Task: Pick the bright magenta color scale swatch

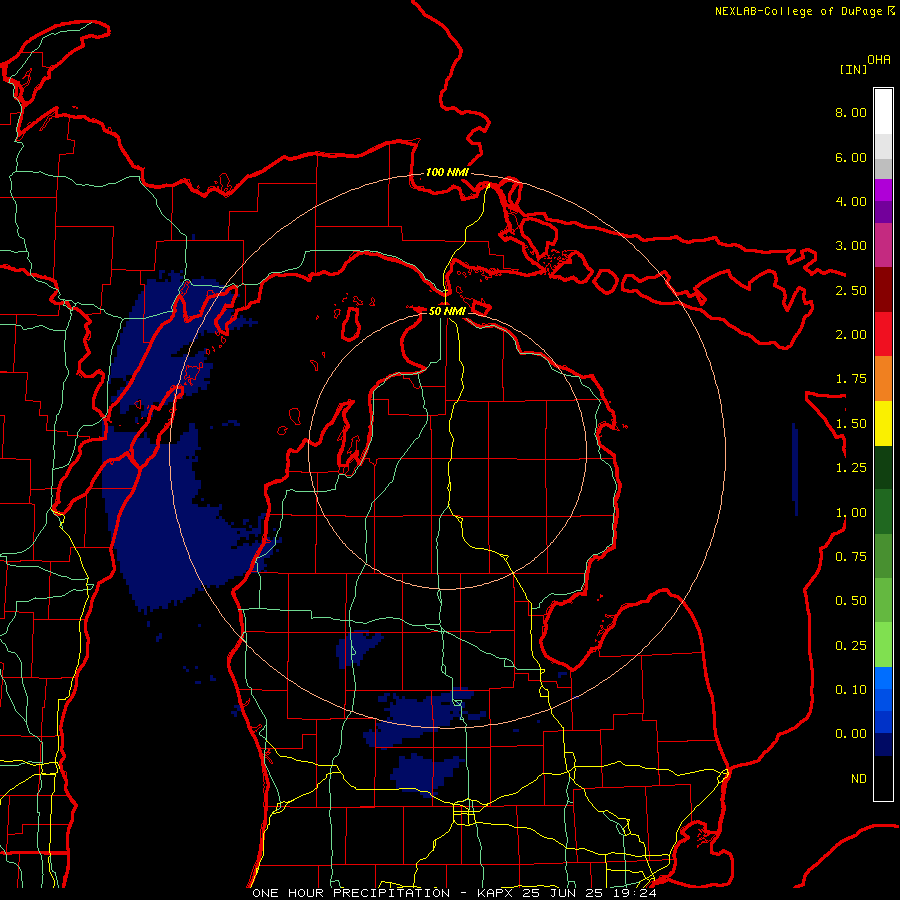Action: click(x=883, y=190)
